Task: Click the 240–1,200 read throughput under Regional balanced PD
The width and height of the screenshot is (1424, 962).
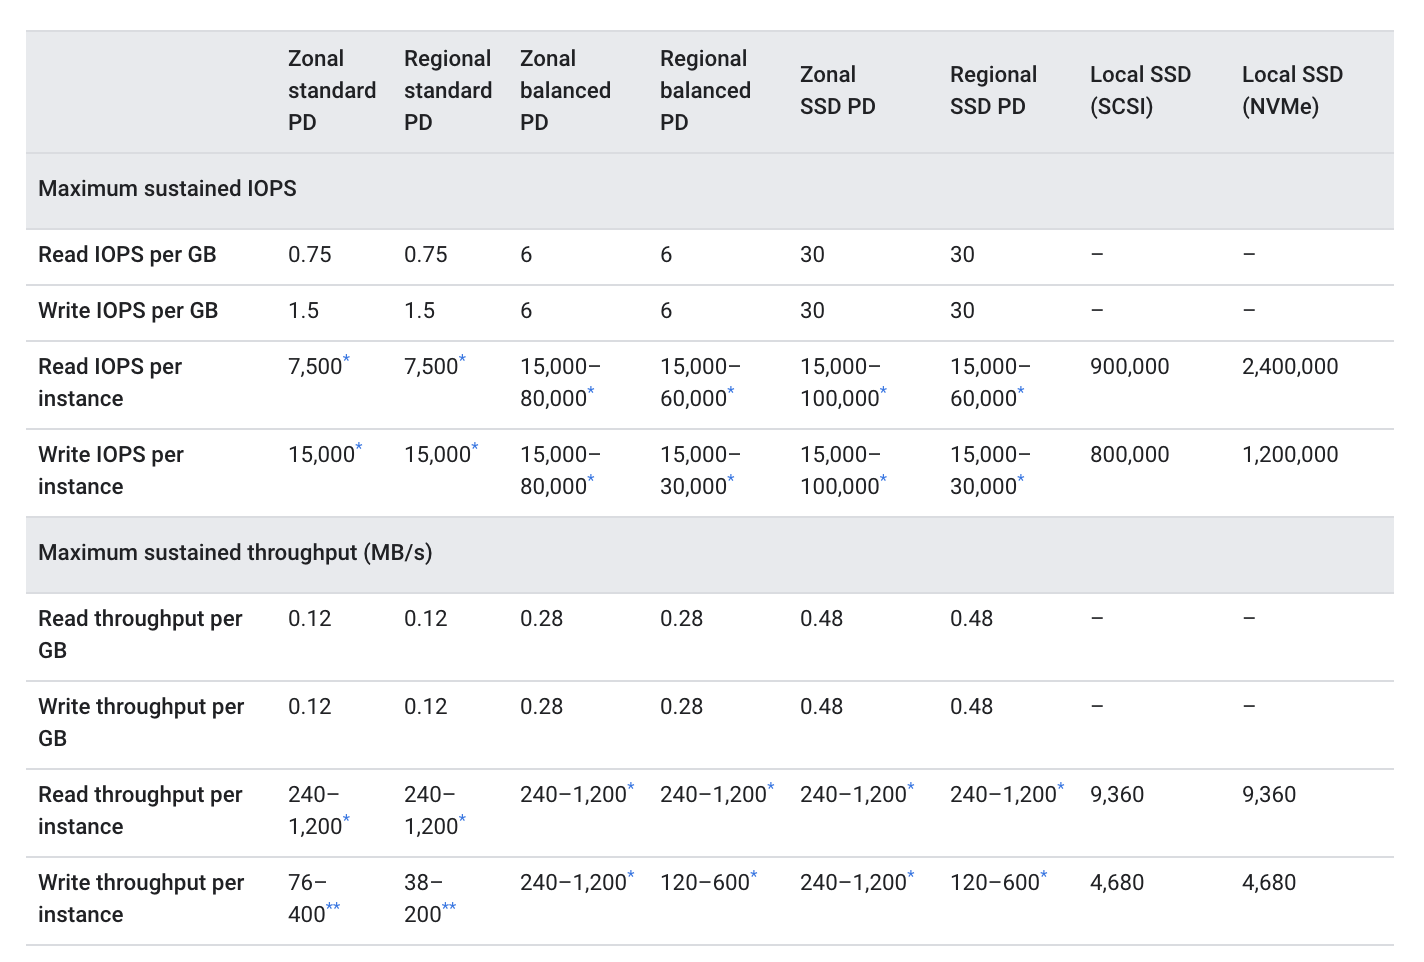Action: coord(713,794)
